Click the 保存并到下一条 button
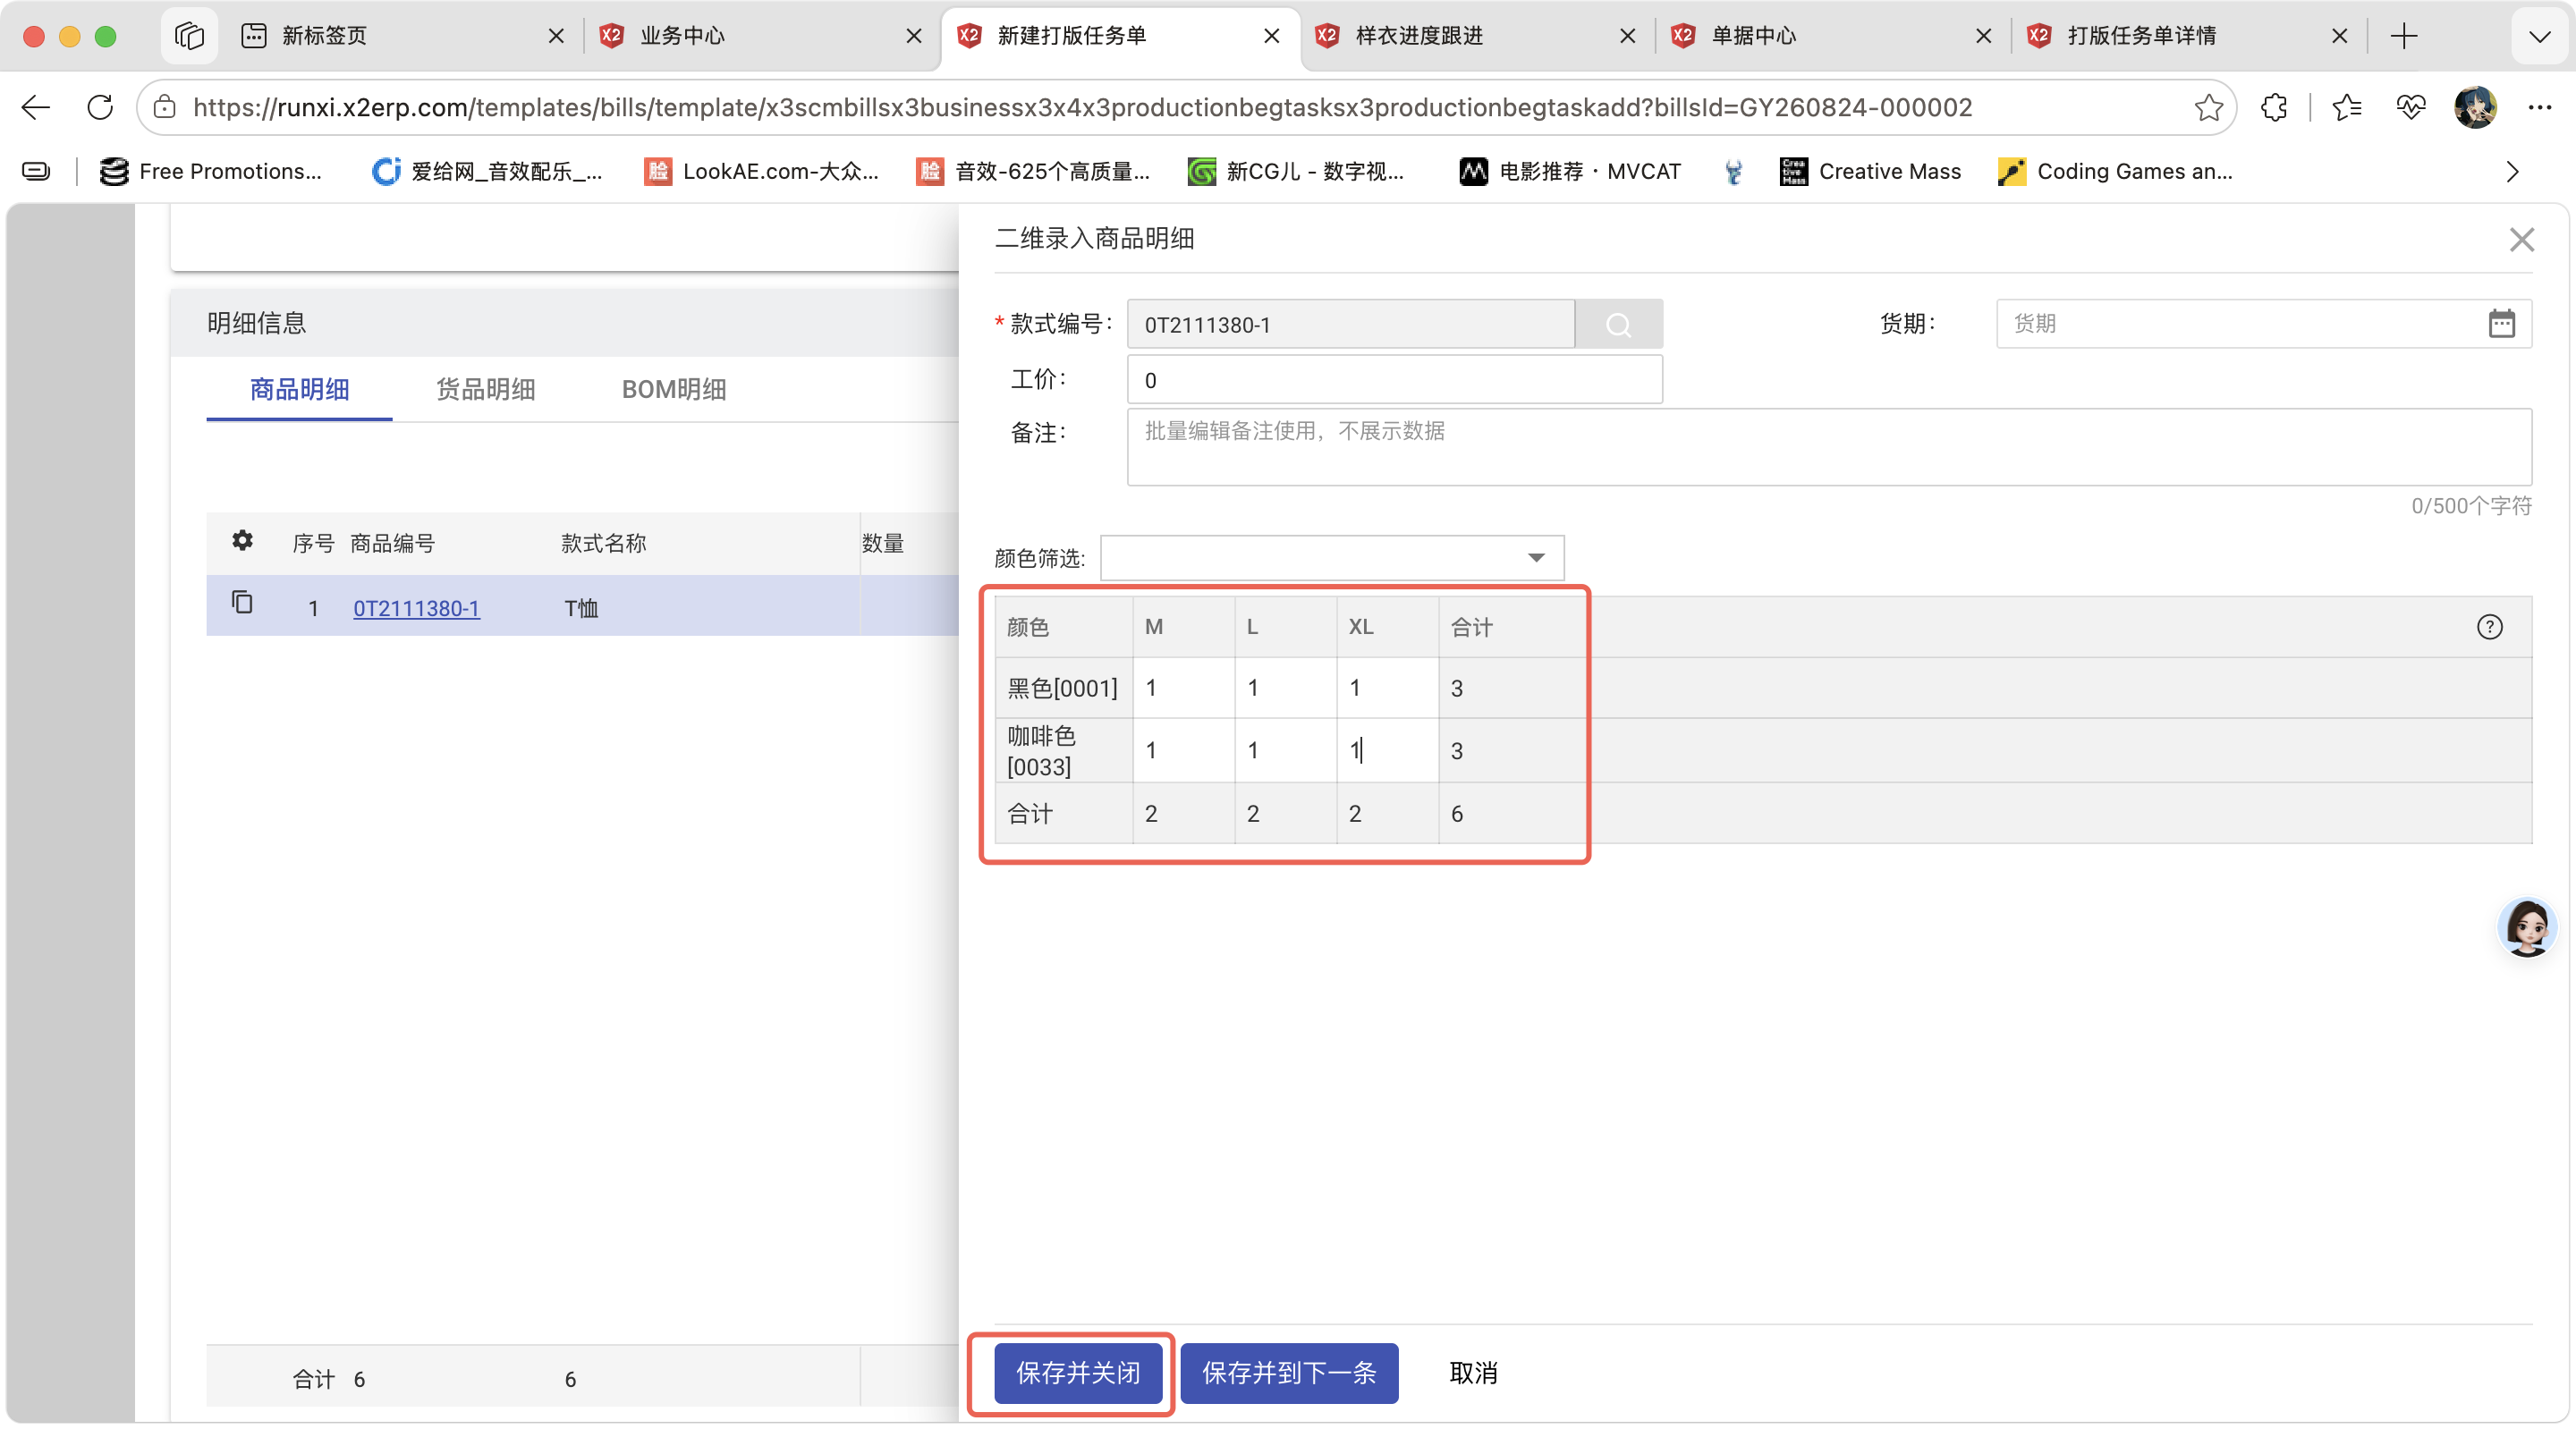The image size is (2576, 1429). click(x=1288, y=1372)
